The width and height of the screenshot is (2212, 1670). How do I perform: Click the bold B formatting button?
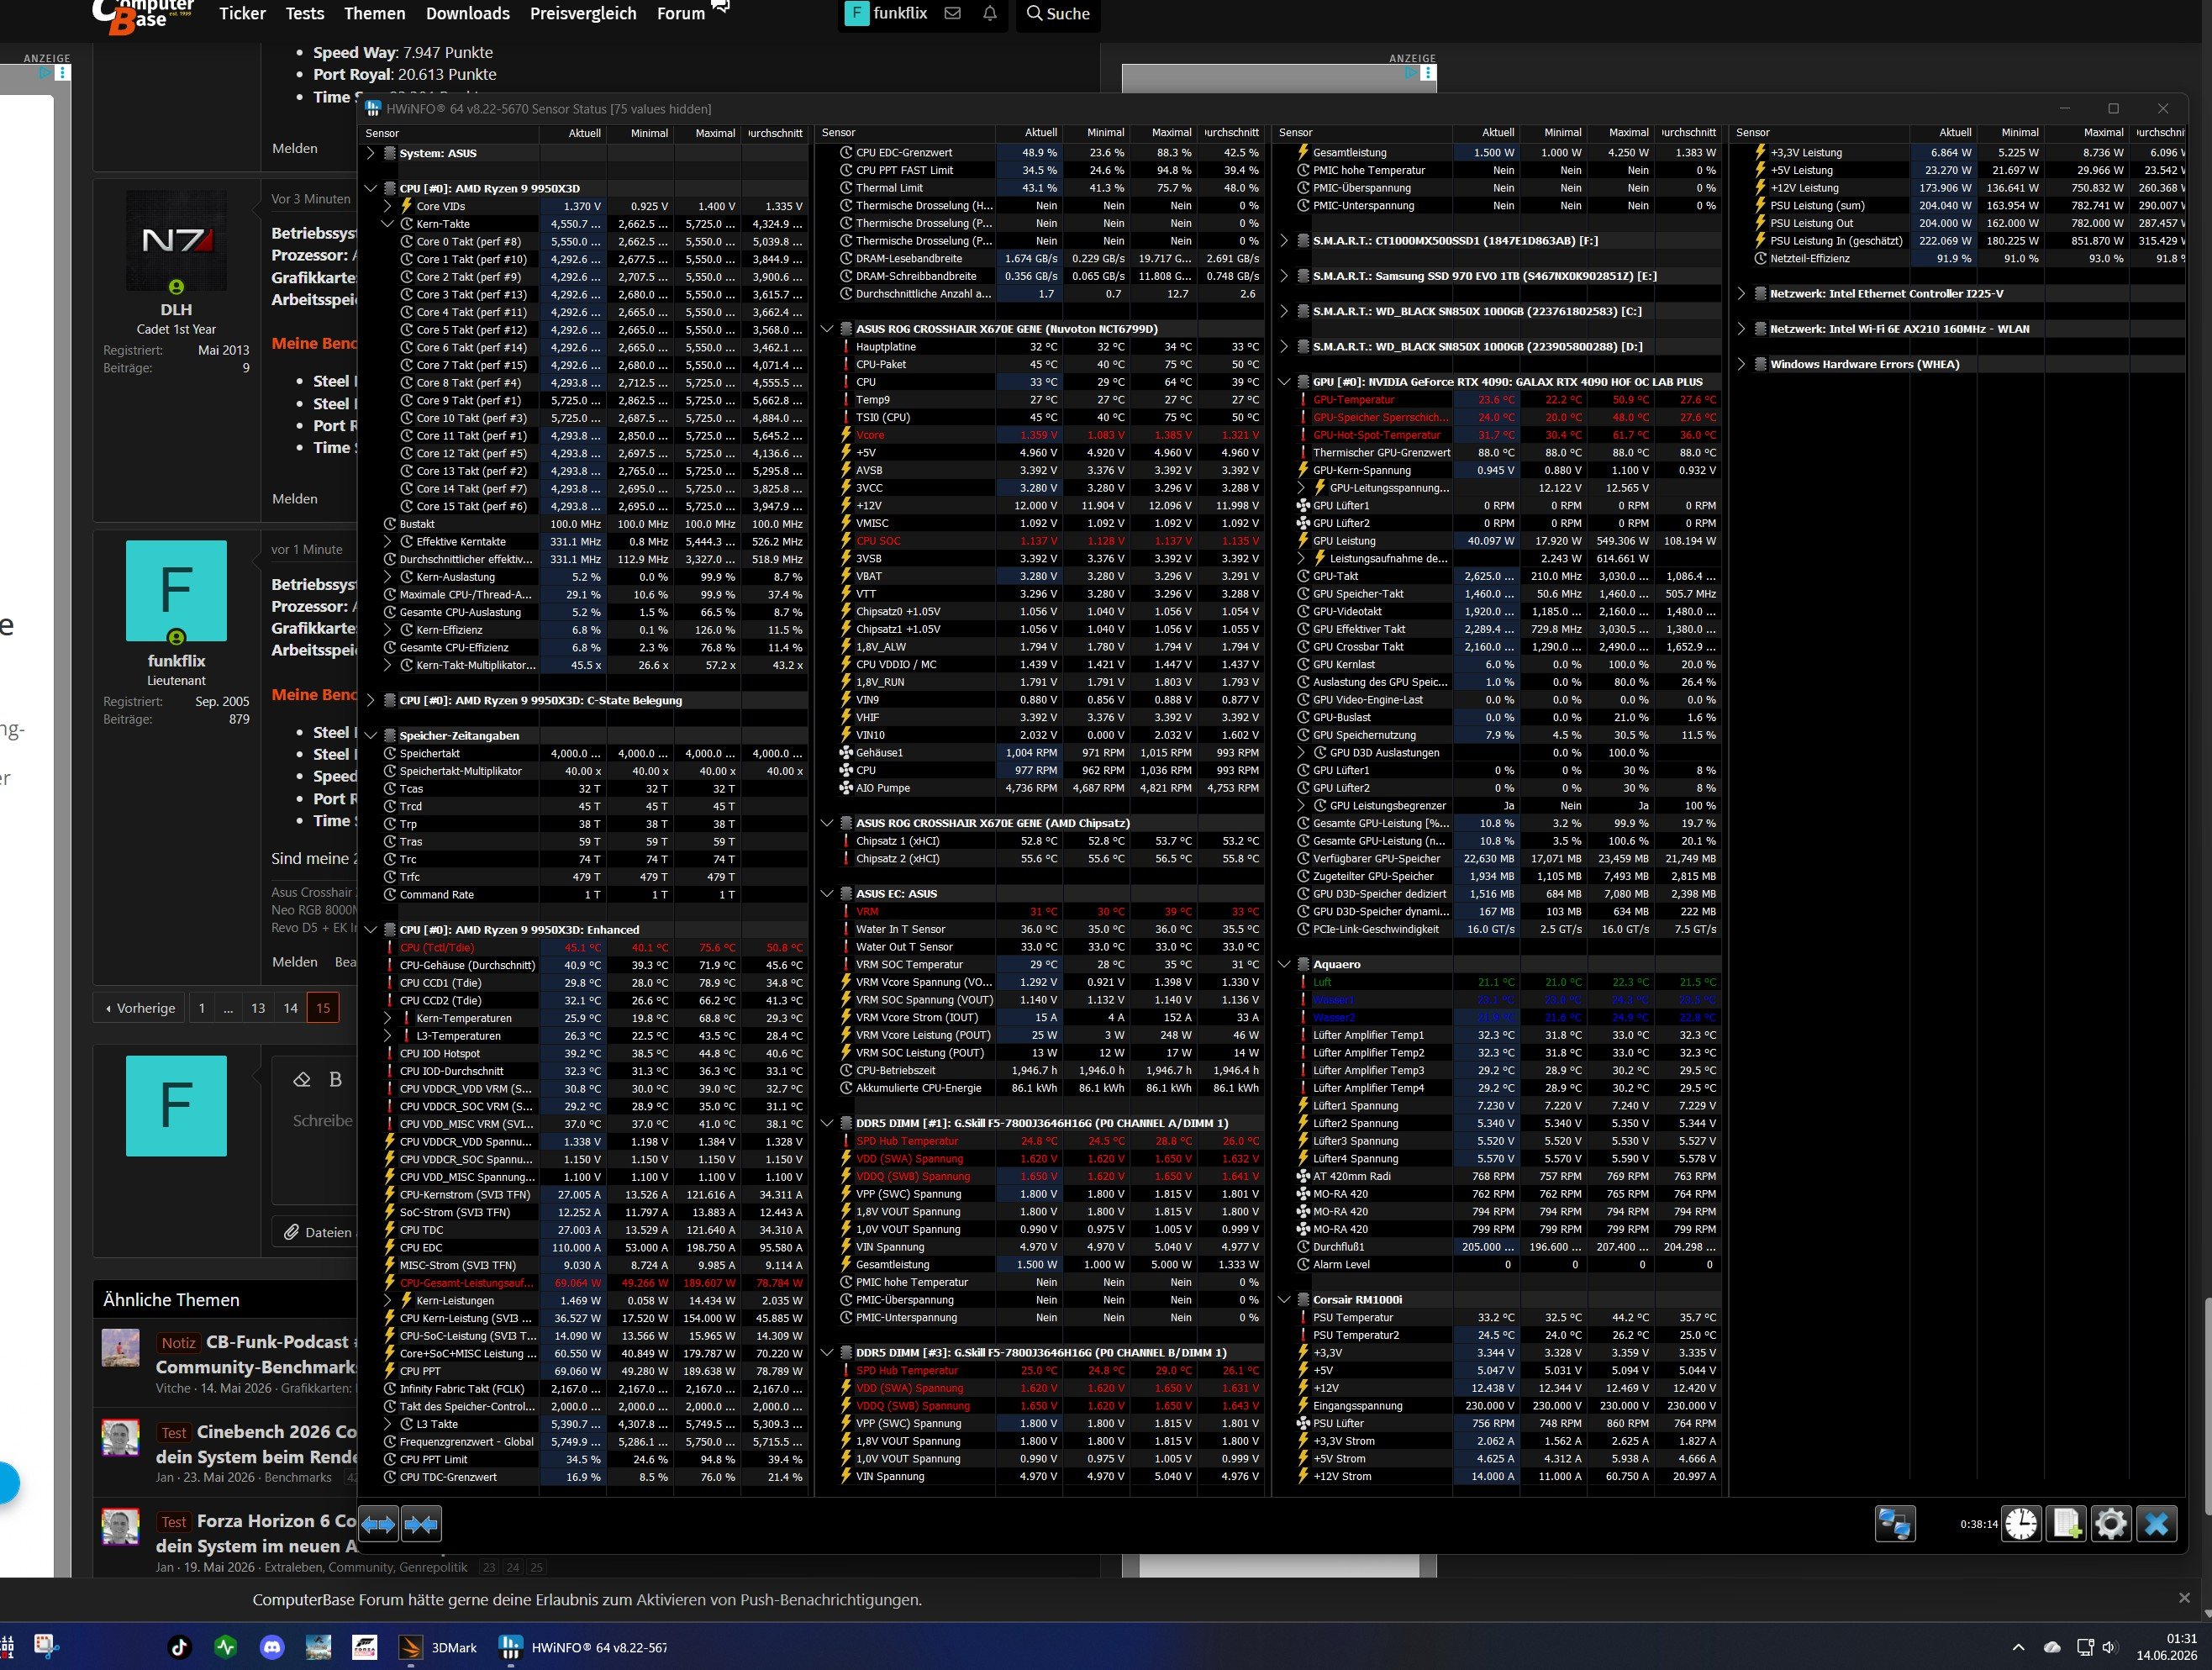click(336, 1079)
